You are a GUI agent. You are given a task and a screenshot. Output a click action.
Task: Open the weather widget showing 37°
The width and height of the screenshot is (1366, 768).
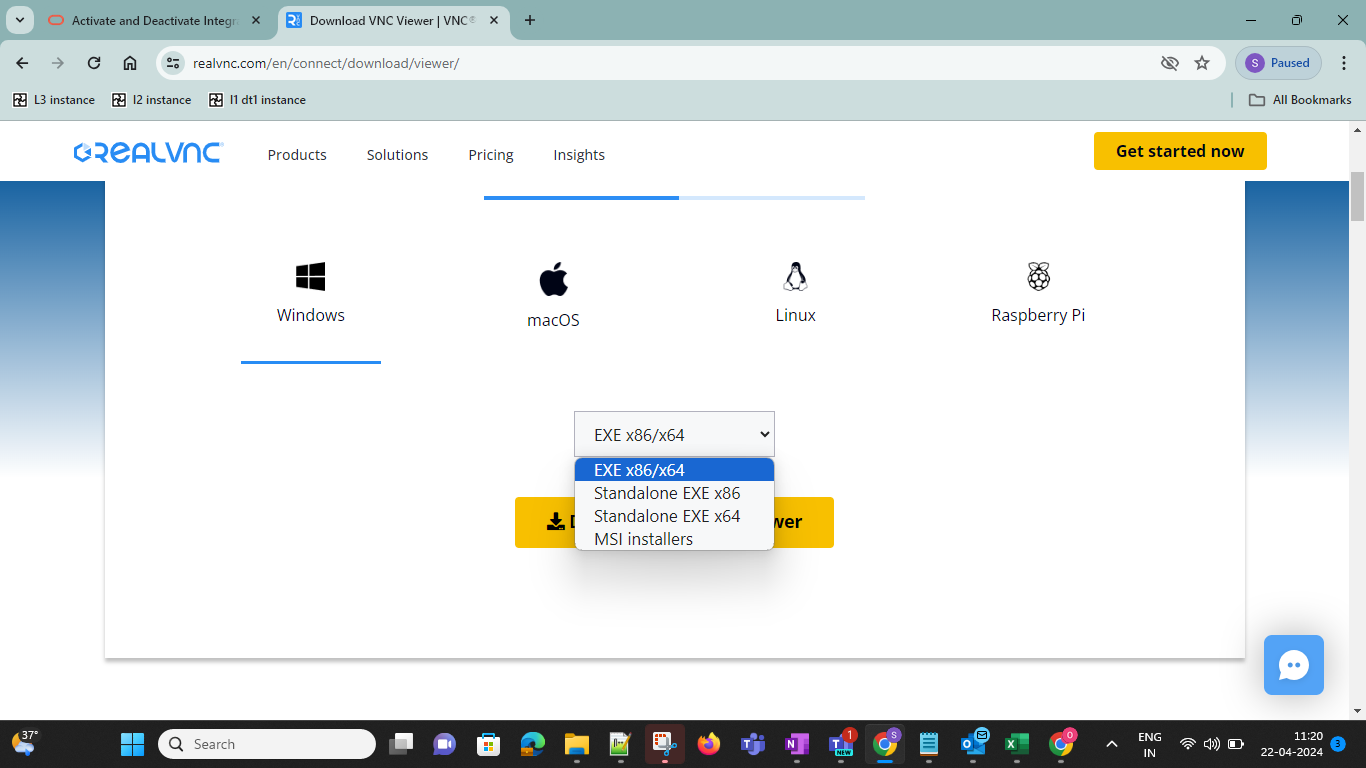[25, 743]
